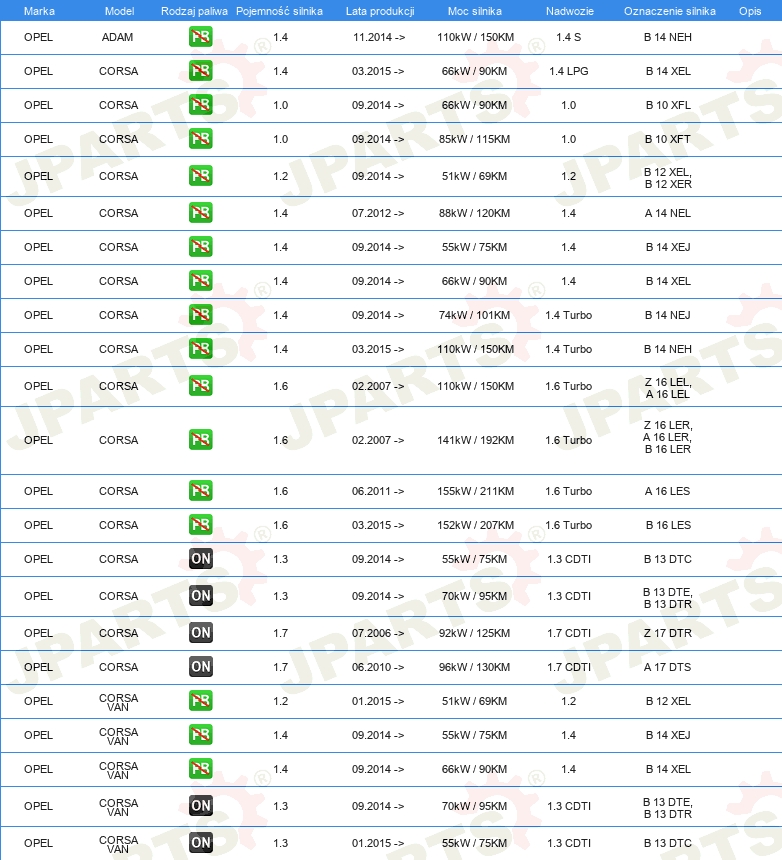The height and width of the screenshot is (860, 782).
Task: Click the petrol icon in the B 14 NEJ row
Action: (200, 315)
